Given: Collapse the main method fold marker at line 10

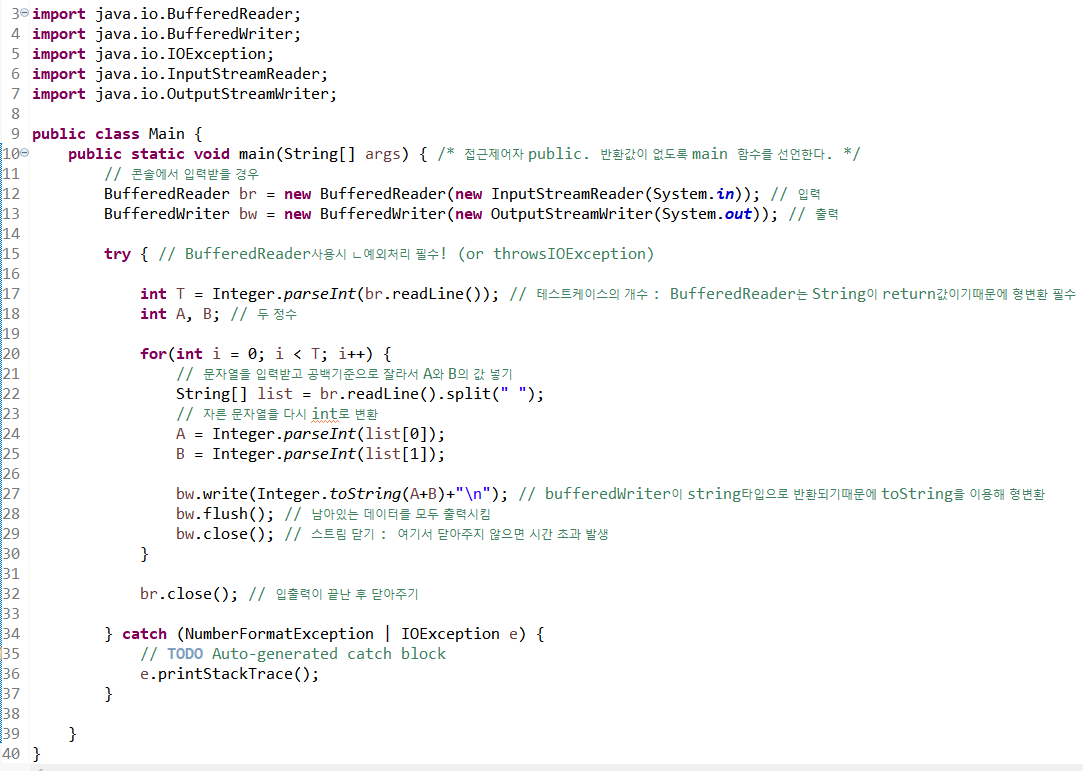Looking at the screenshot, I should 25,153.
